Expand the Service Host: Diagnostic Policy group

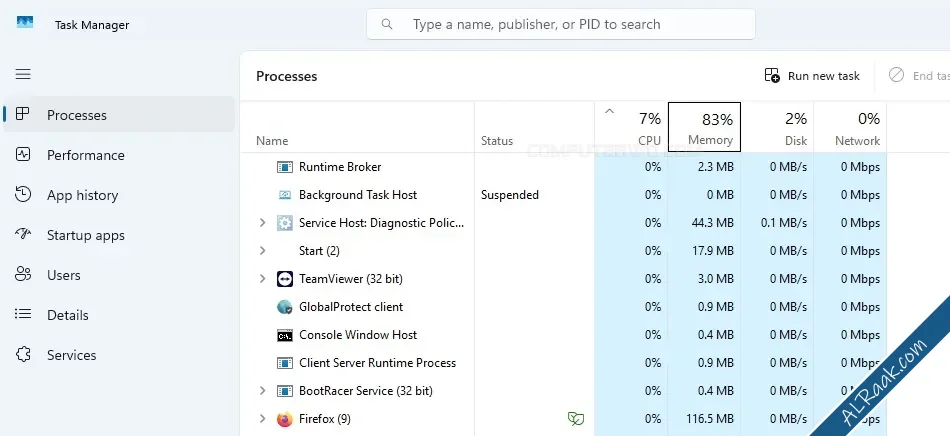(262, 223)
